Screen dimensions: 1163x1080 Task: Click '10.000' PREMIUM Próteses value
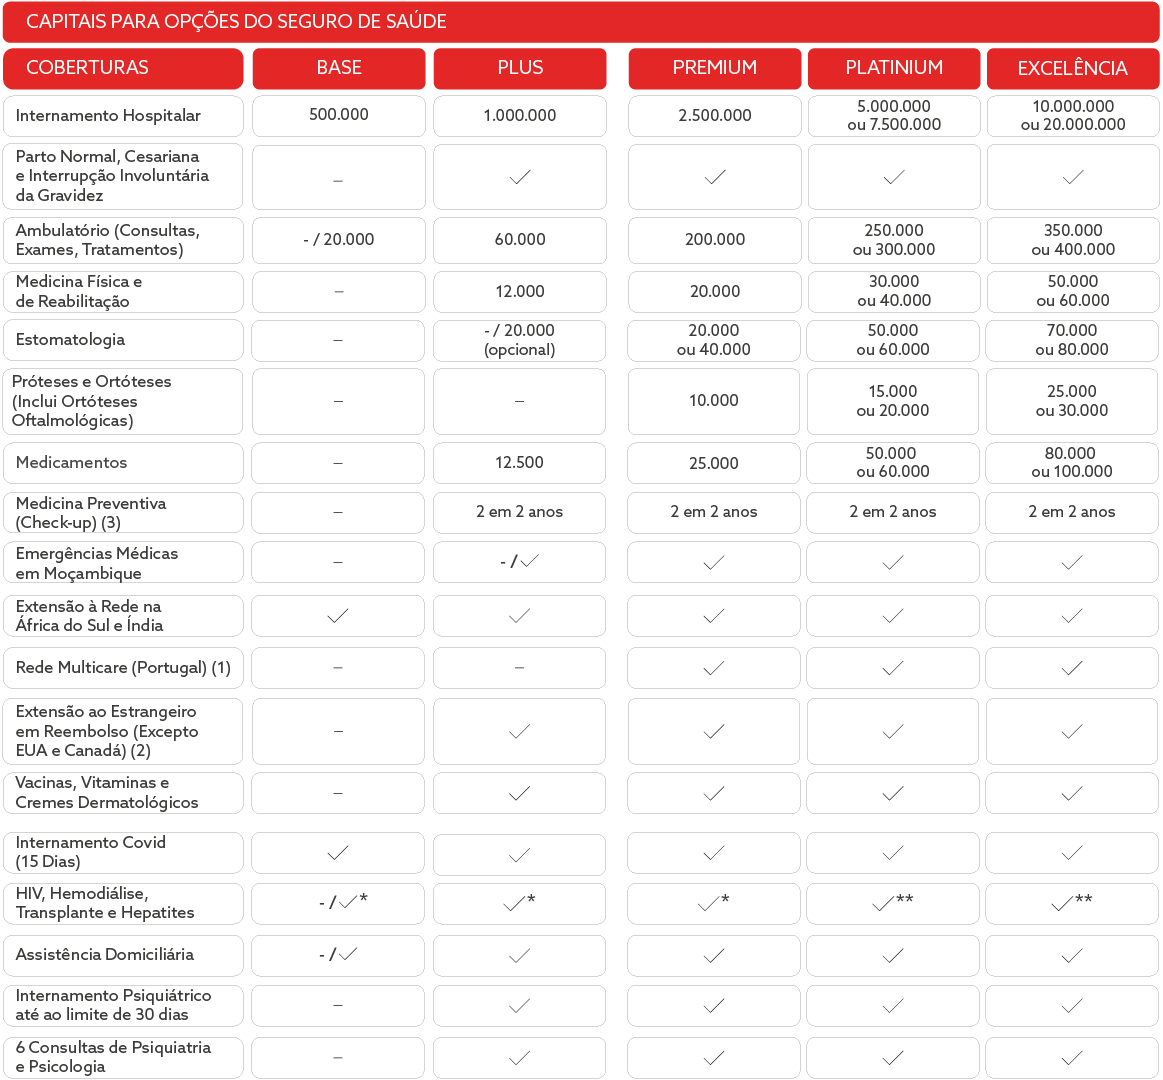pyautogui.click(x=714, y=401)
